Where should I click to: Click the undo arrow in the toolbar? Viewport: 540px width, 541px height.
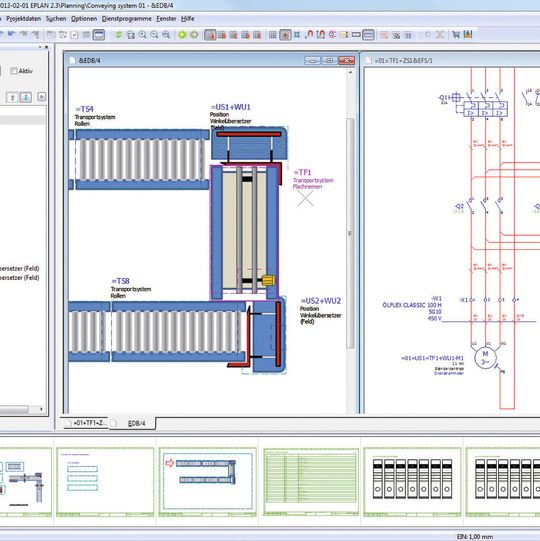pos(11,34)
